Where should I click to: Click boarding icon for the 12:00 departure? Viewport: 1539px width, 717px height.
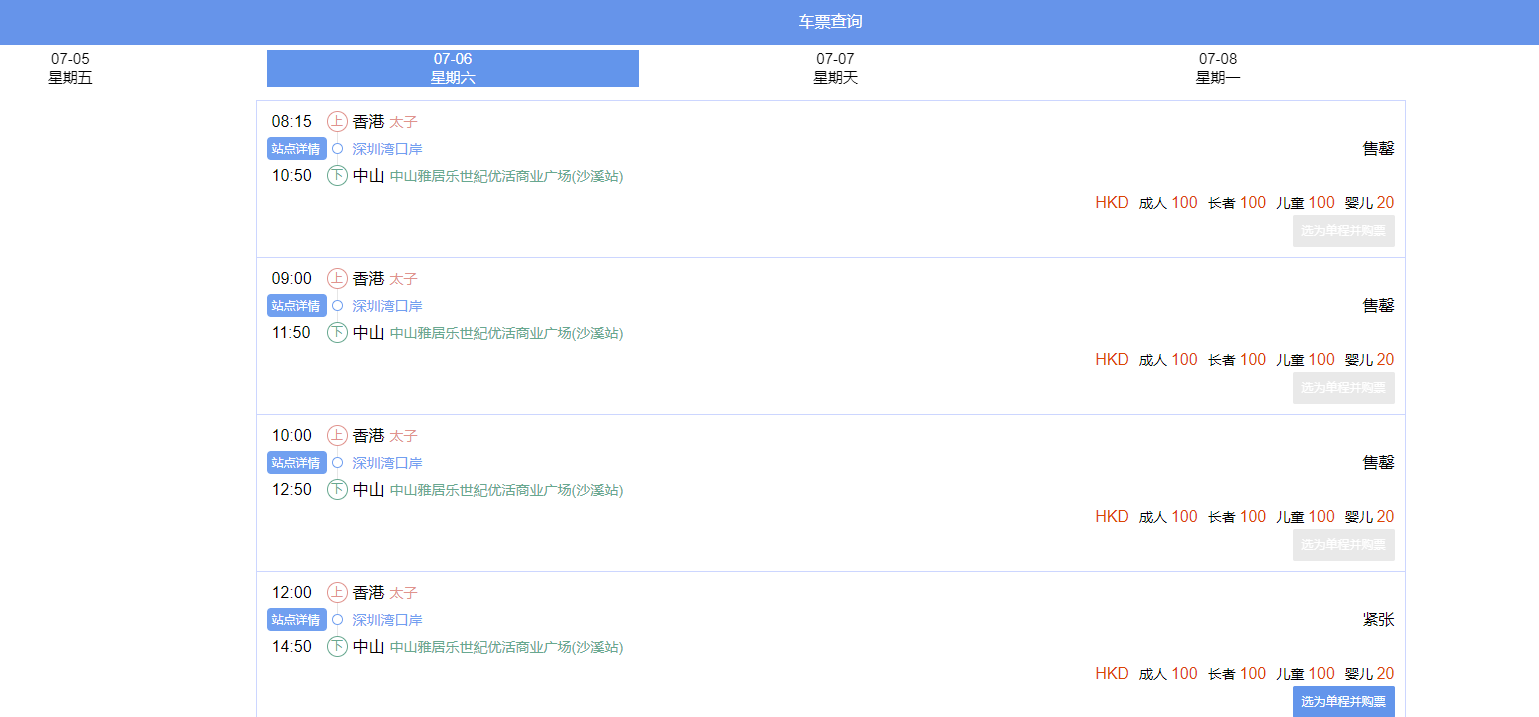[x=337, y=593]
